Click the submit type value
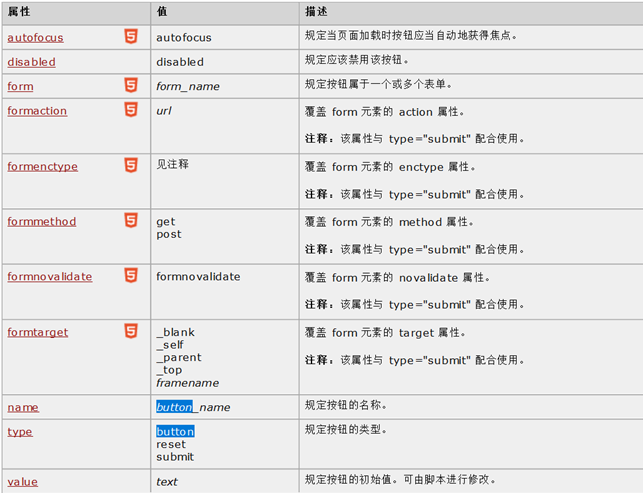This screenshot has width=643, height=493. [175, 457]
